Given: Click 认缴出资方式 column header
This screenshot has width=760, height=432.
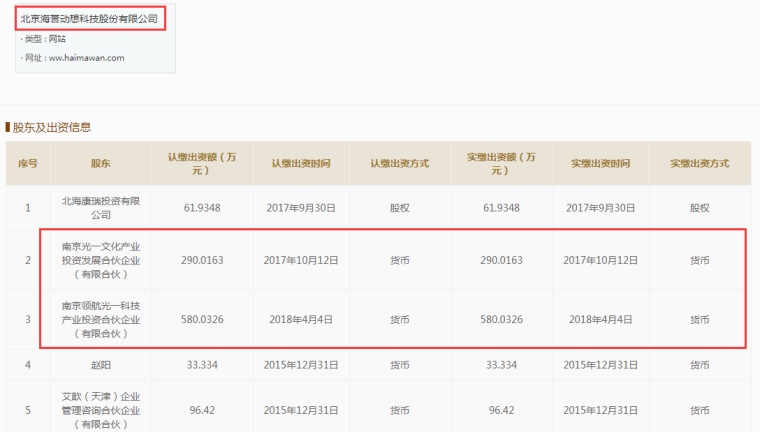Looking at the screenshot, I should click(x=399, y=163).
